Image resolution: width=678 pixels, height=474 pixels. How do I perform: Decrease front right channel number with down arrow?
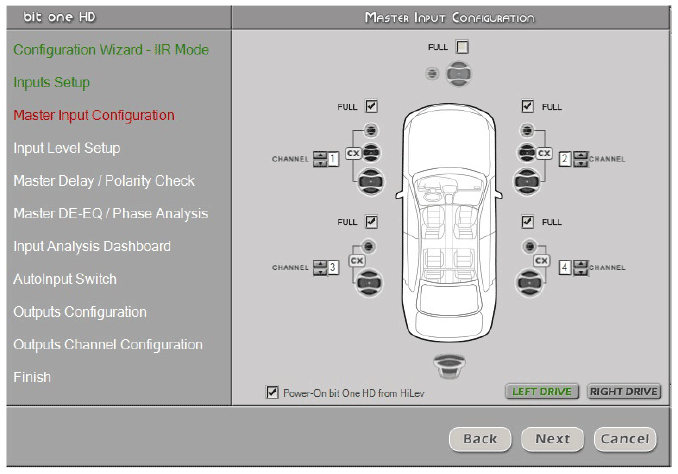click(581, 163)
